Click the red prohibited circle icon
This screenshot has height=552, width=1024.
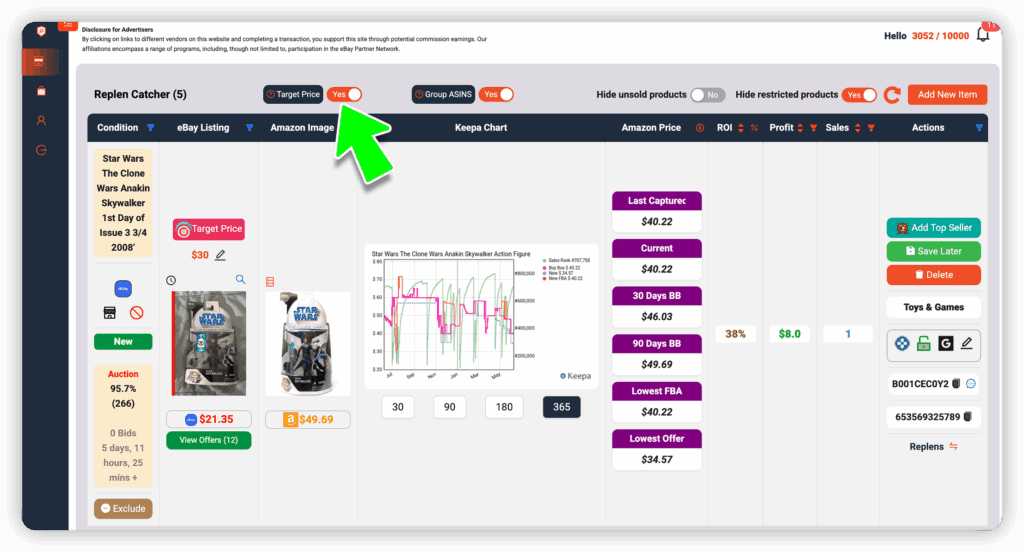tap(136, 313)
